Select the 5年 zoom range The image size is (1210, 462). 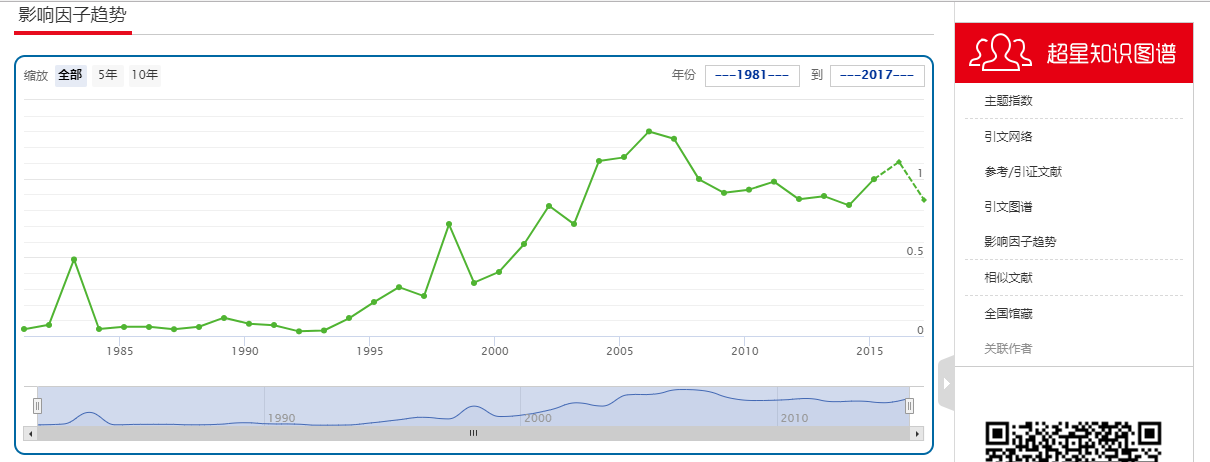click(107, 75)
